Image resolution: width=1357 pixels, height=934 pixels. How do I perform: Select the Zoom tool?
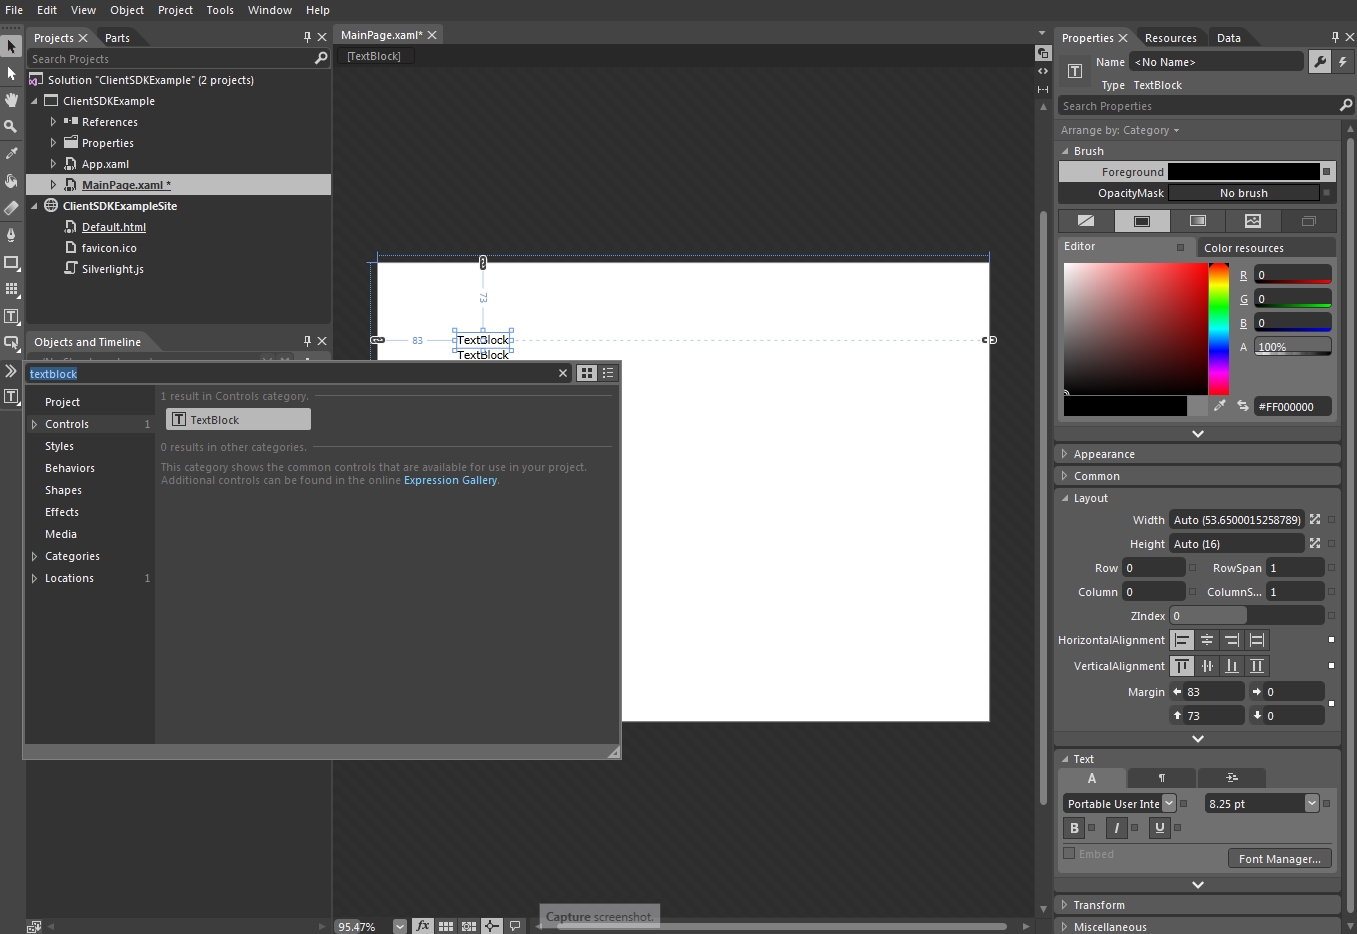click(11, 127)
